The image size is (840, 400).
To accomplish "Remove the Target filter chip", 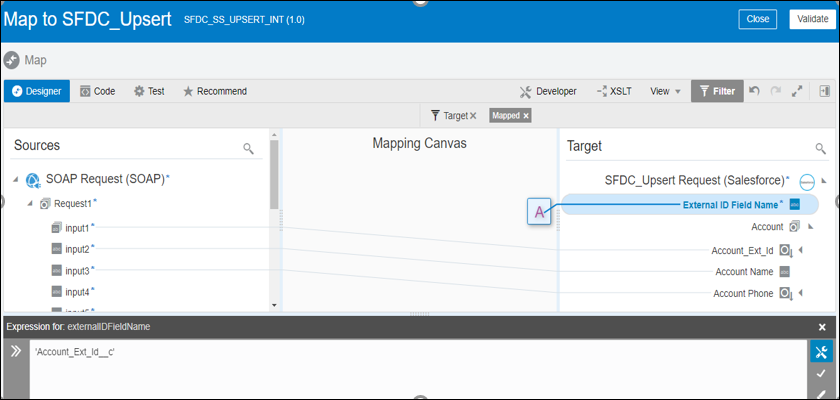I will point(473,116).
